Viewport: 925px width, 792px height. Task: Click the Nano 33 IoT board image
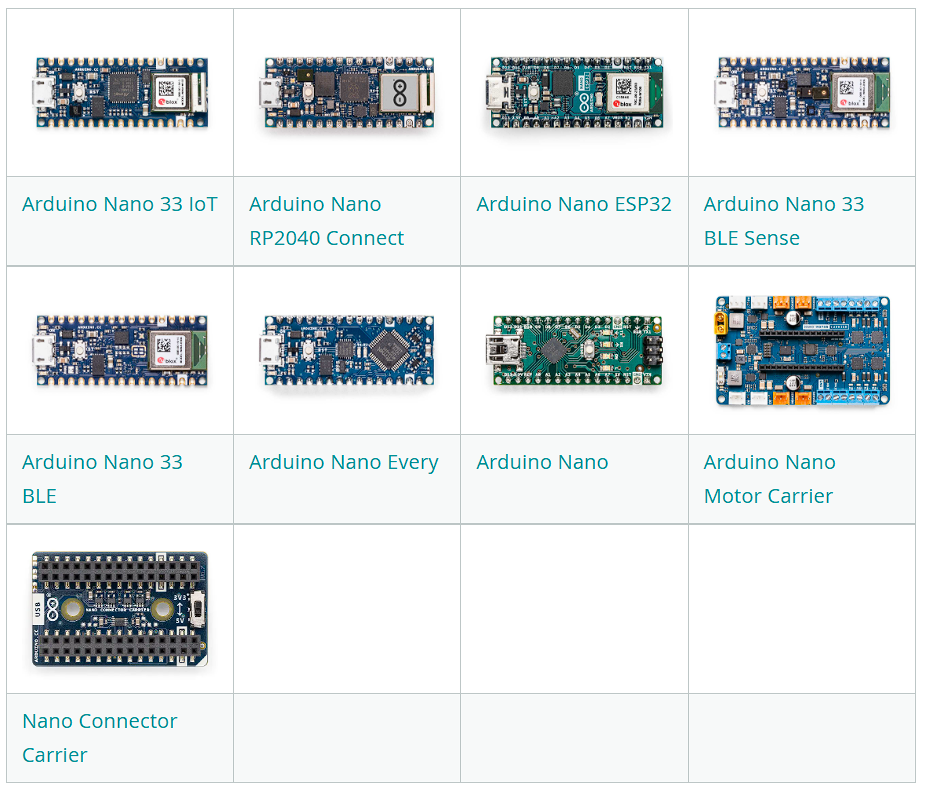(x=120, y=93)
